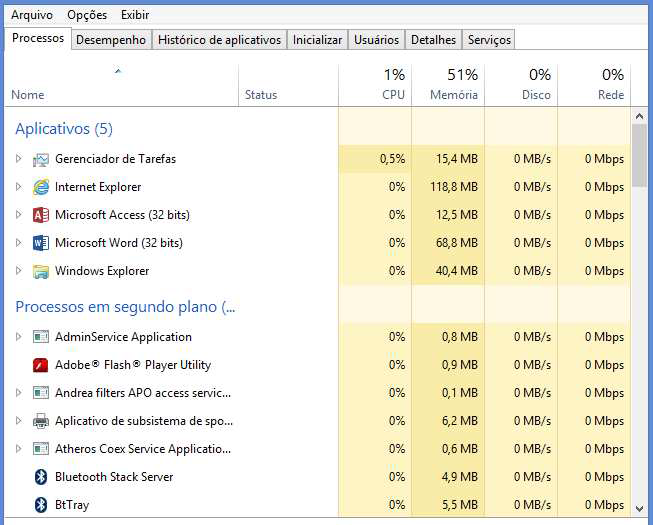Click the Bluetooth Stack Server icon
Image resolution: width=653 pixels, height=525 pixels.
[41, 477]
